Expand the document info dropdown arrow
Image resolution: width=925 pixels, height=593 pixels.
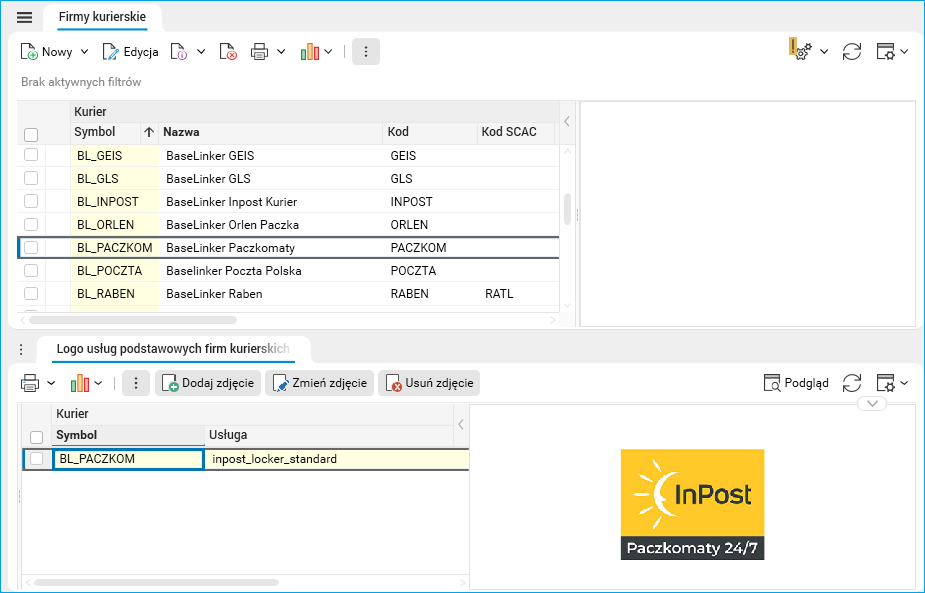(201, 52)
